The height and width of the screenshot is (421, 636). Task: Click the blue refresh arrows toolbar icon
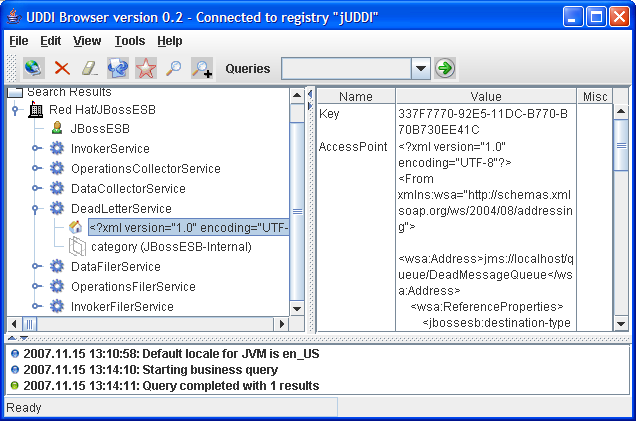click(118, 68)
